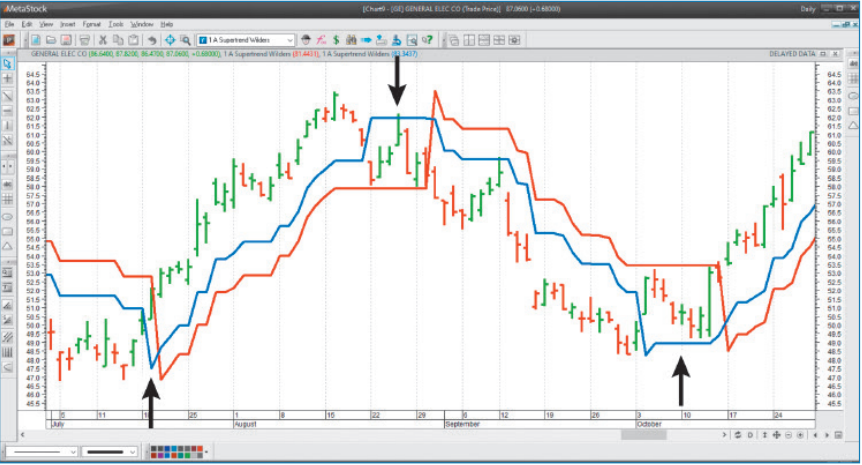This screenshot has height=465, width=862.
Task: Select the arrow pointer tool in sidebar
Action: coord(7,63)
